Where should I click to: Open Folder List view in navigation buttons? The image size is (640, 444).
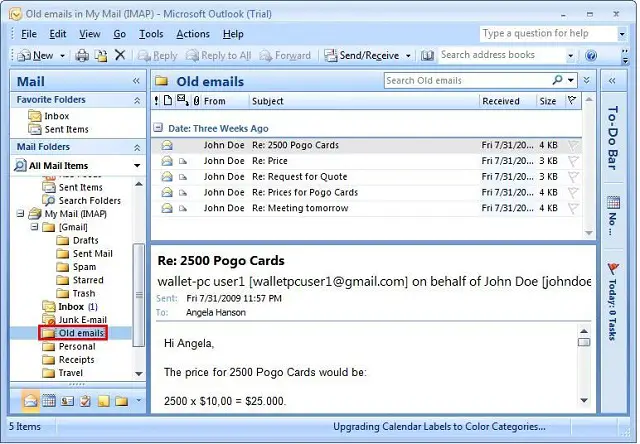click(x=121, y=401)
